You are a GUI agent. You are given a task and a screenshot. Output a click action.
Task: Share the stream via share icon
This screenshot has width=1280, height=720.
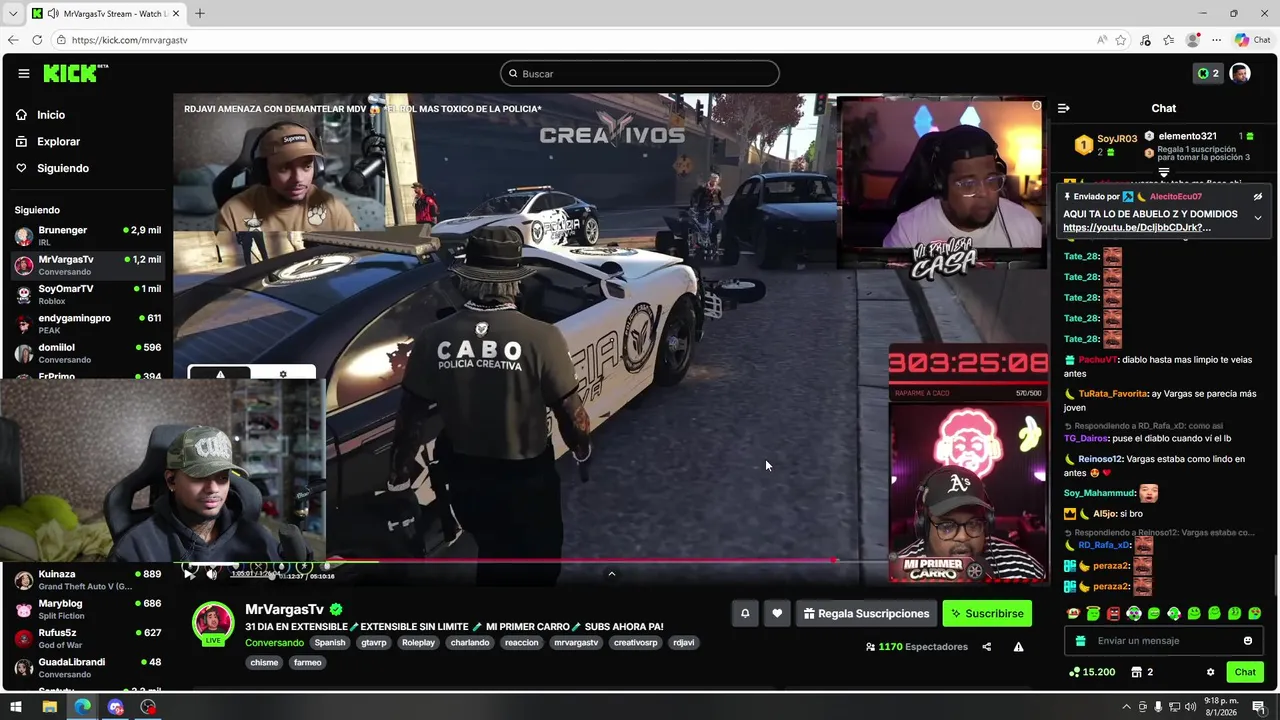pos(987,647)
